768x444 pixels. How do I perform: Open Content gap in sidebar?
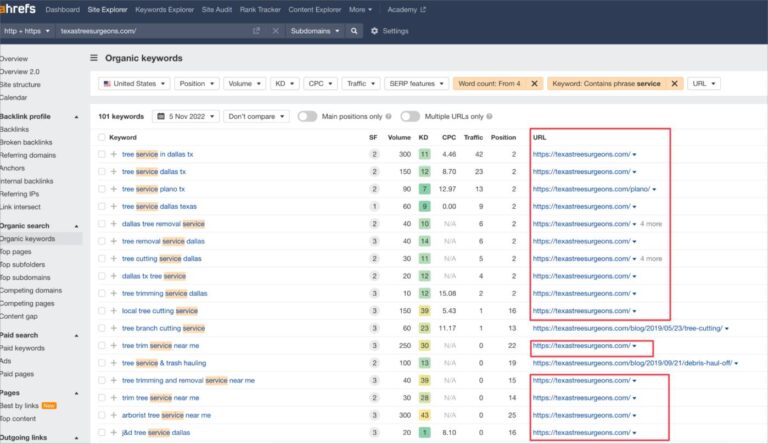point(19,316)
